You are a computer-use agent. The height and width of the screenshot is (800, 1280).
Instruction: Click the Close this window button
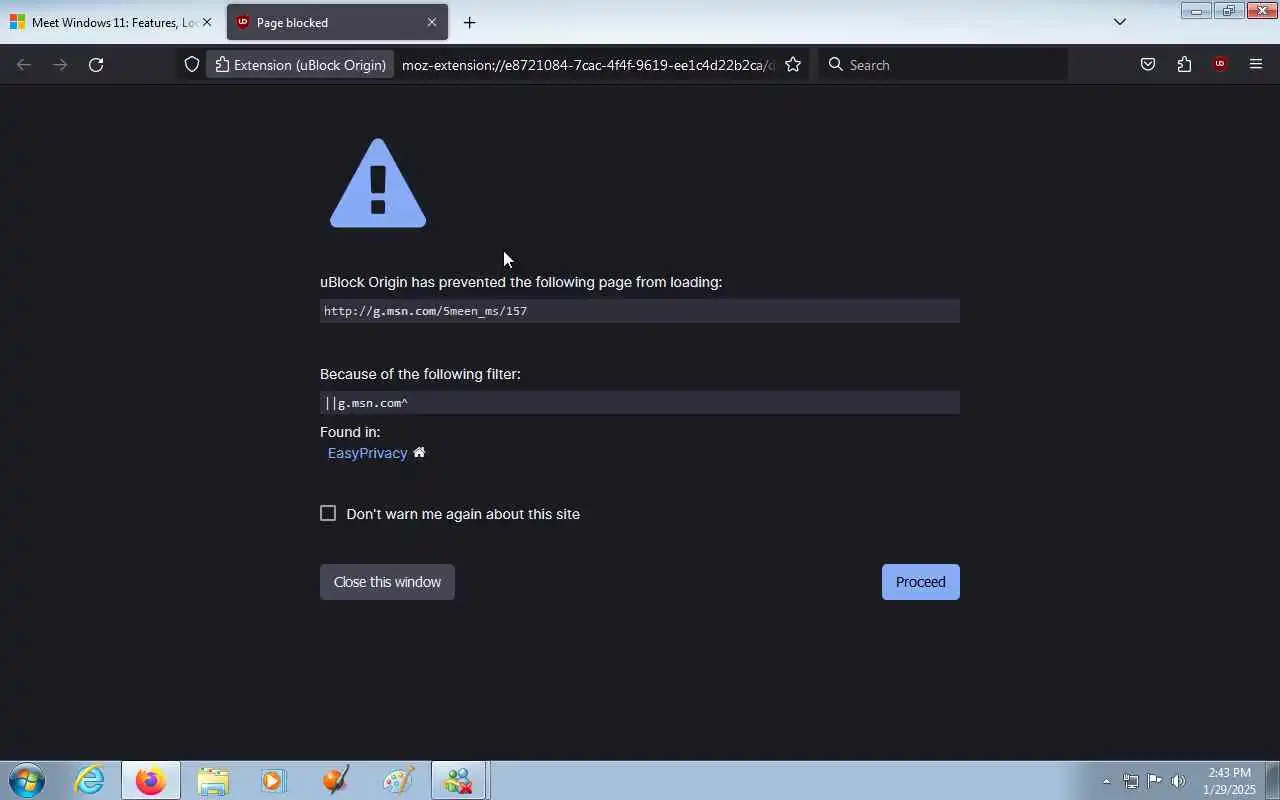pos(387,582)
